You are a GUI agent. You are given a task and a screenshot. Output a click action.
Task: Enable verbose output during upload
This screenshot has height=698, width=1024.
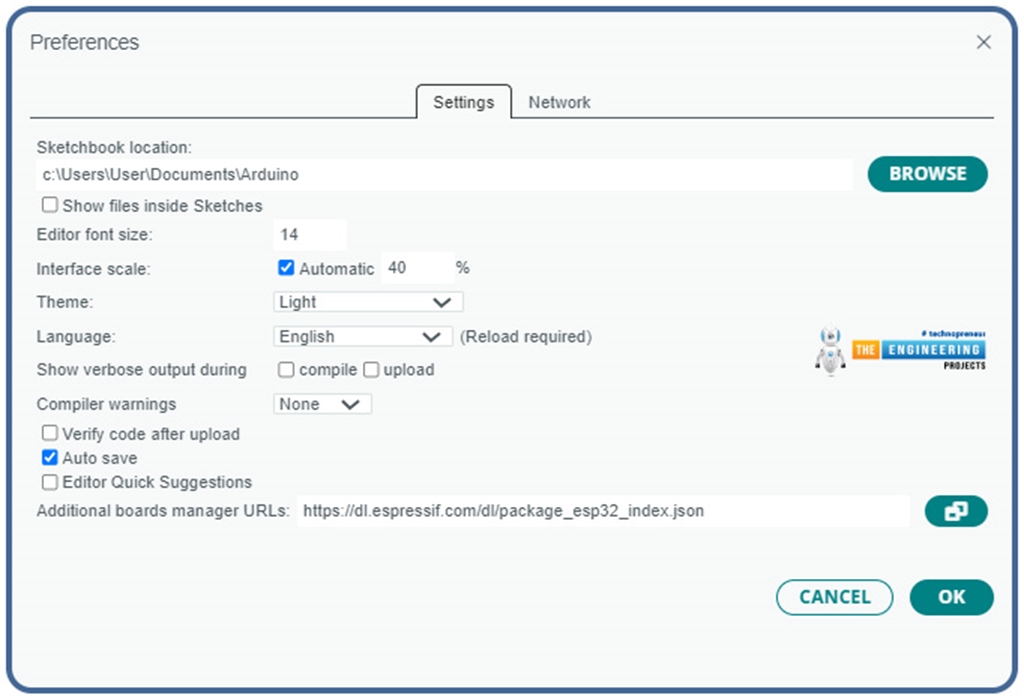tap(371, 370)
